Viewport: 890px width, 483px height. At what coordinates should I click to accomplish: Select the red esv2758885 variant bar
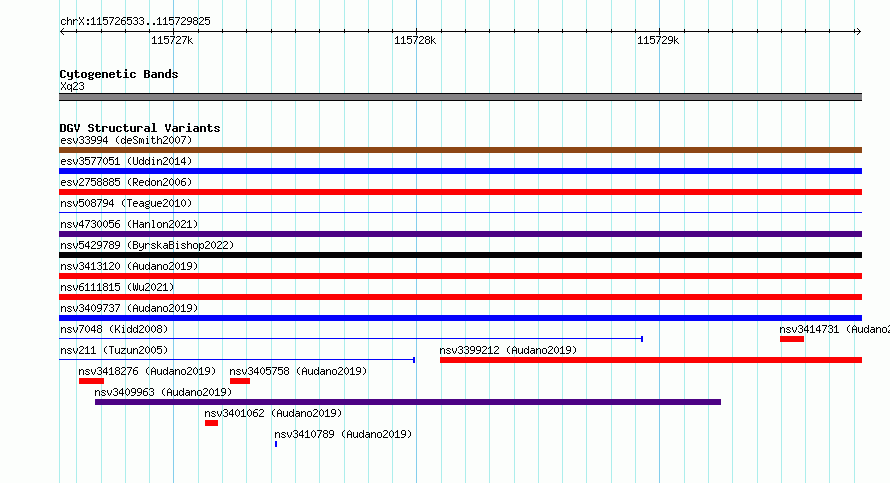460,192
